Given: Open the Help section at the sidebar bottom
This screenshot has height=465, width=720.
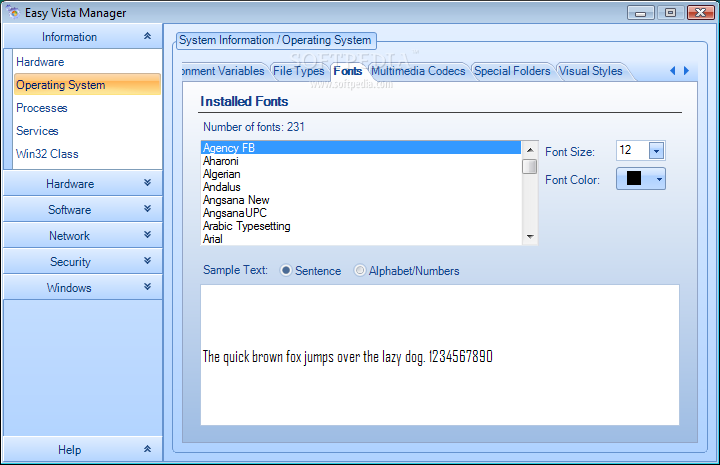Looking at the screenshot, I should [x=83, y=449].
